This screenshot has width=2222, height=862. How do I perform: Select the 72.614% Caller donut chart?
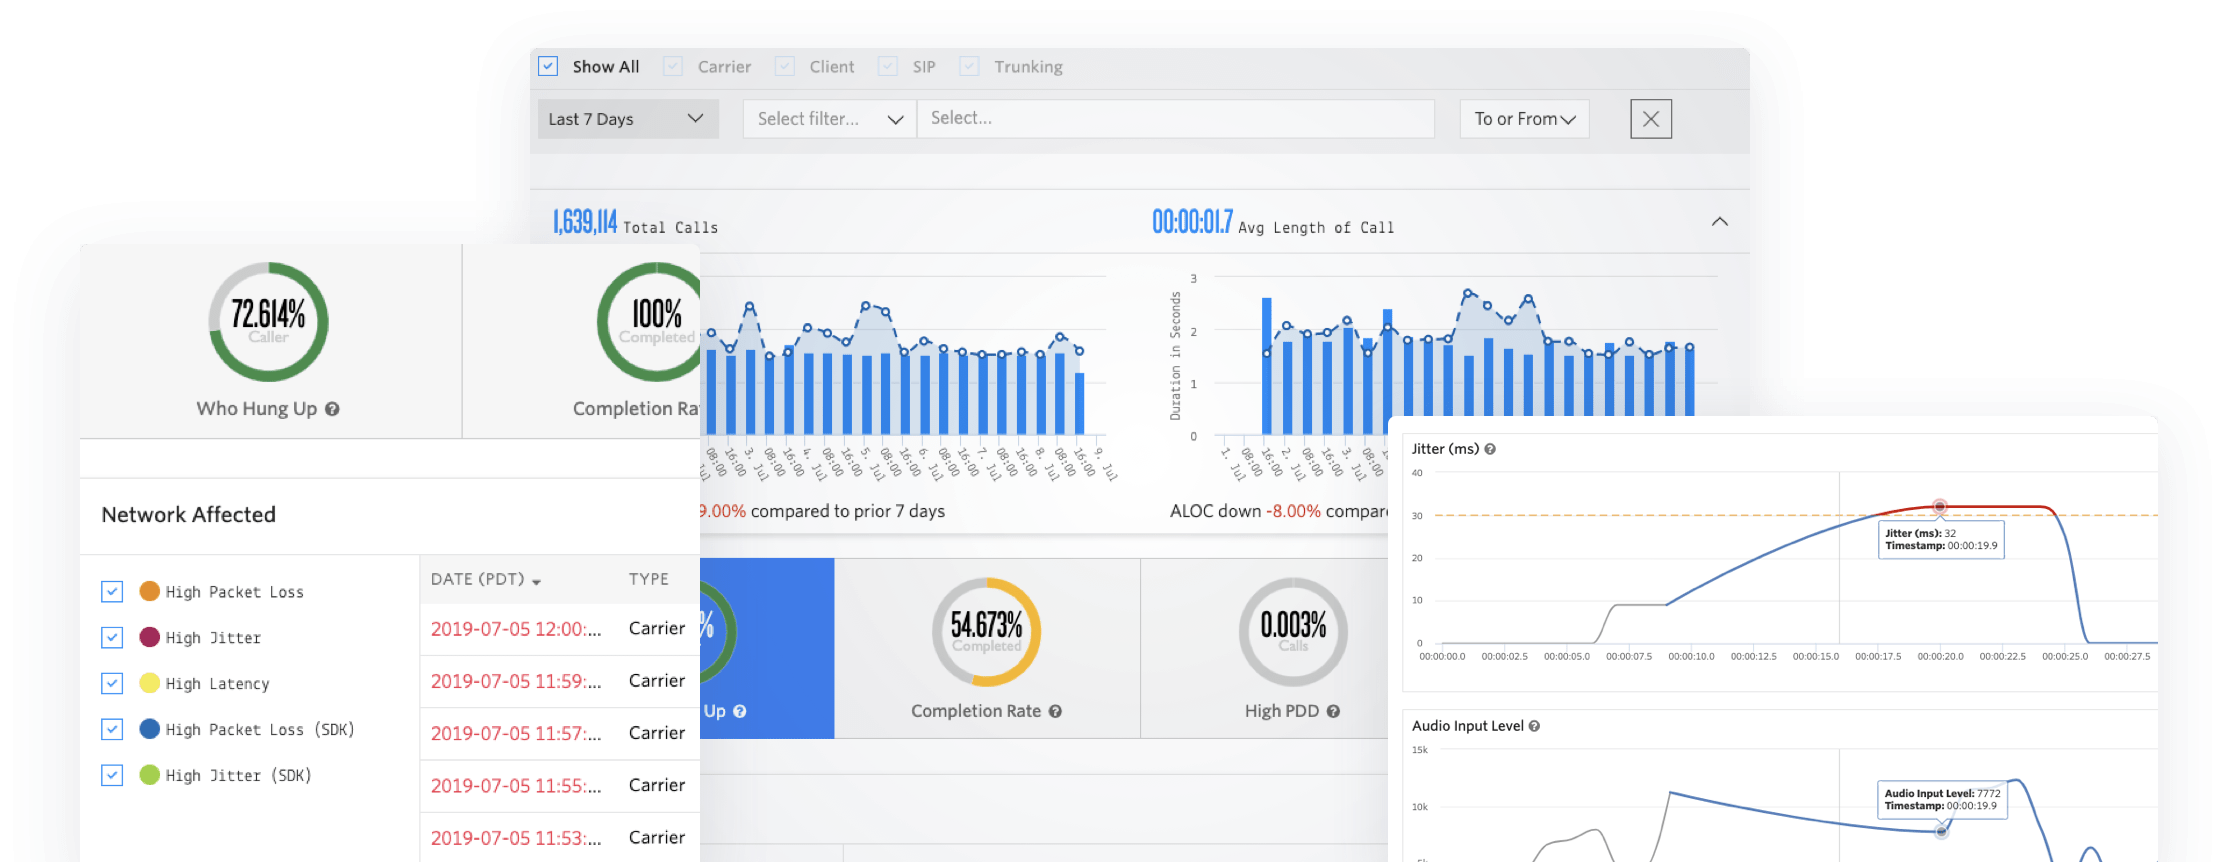click(x=268, y=322)
